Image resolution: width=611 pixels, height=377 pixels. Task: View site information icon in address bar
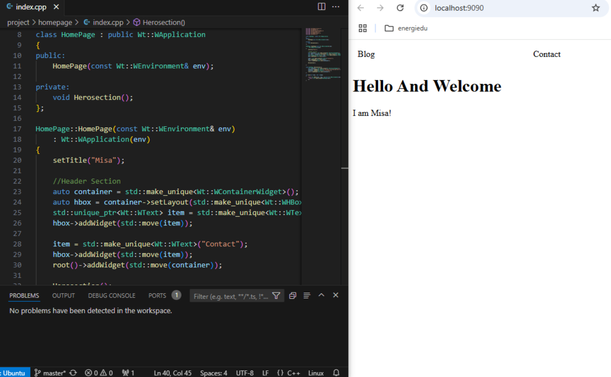point(424,8)
